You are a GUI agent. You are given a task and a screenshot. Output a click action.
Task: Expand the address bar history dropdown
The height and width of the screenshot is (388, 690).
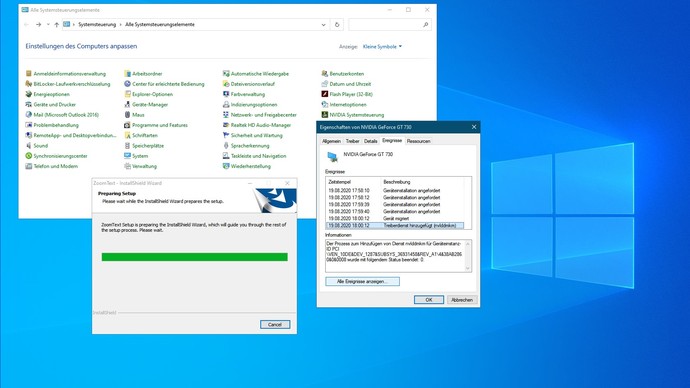tap(323, 25)
